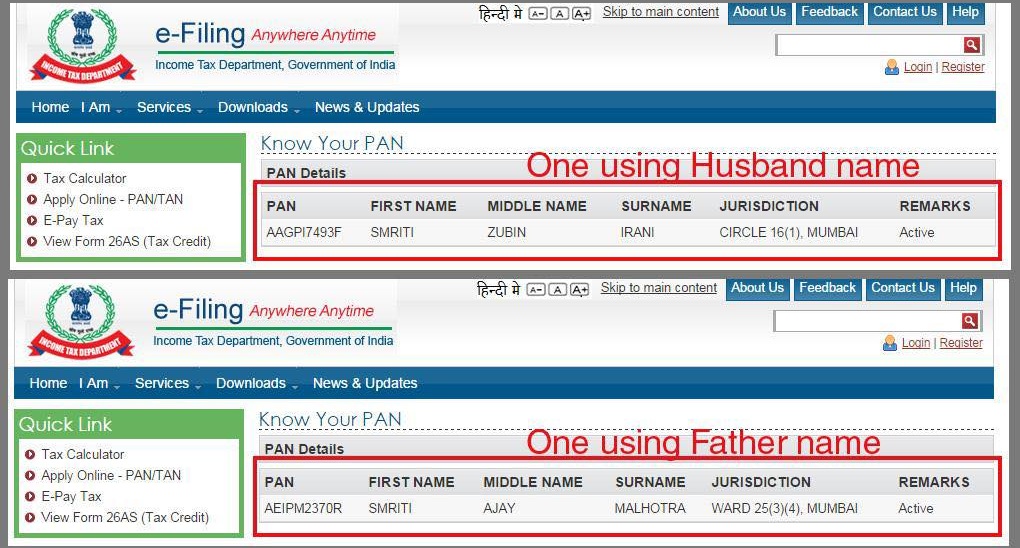1020x548 pixels.
Task: Click middle name cell ZUBIN
Action: (507, 232)
